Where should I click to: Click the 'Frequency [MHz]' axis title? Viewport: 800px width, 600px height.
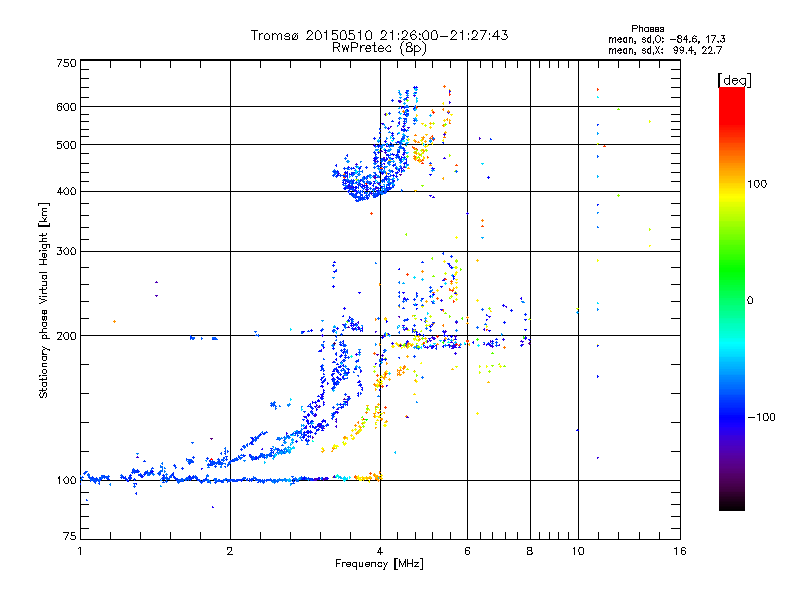379,564
